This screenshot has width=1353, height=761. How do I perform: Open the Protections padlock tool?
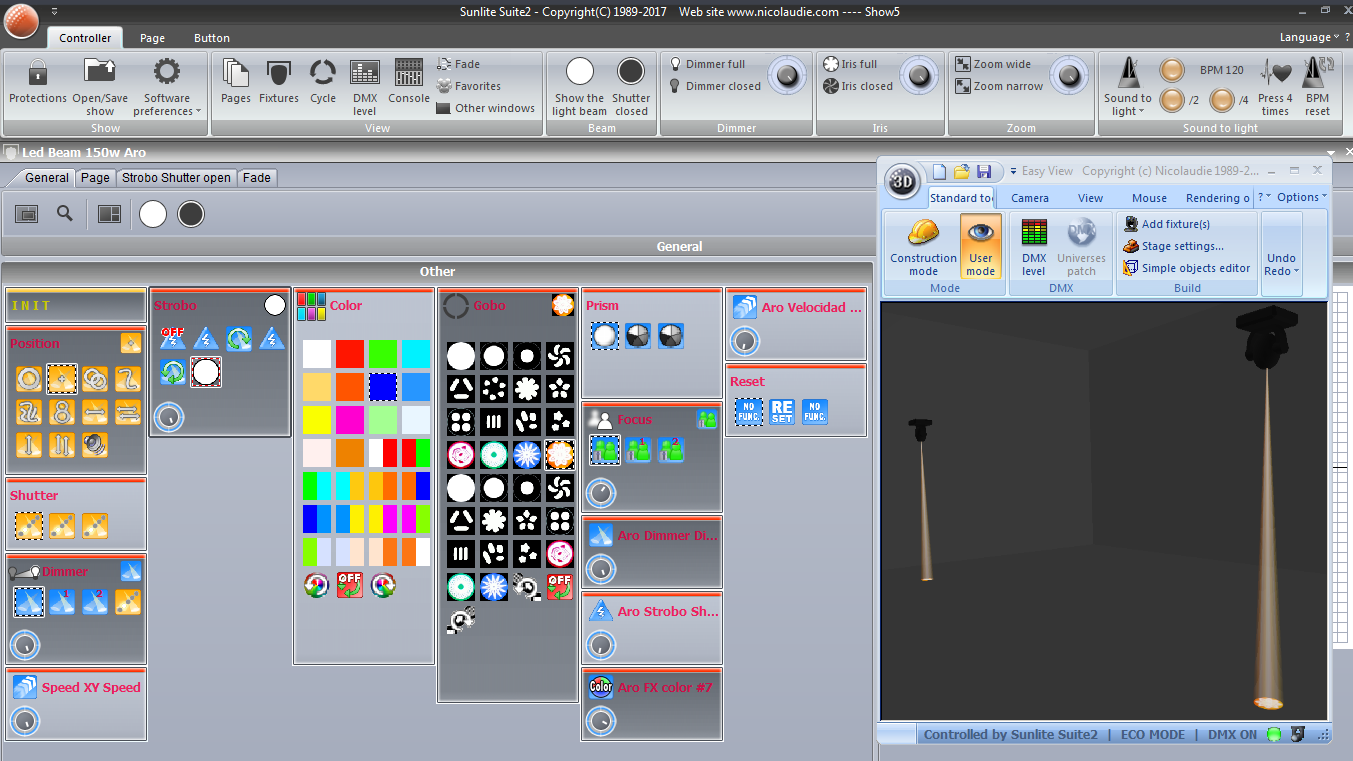[38, 82]
